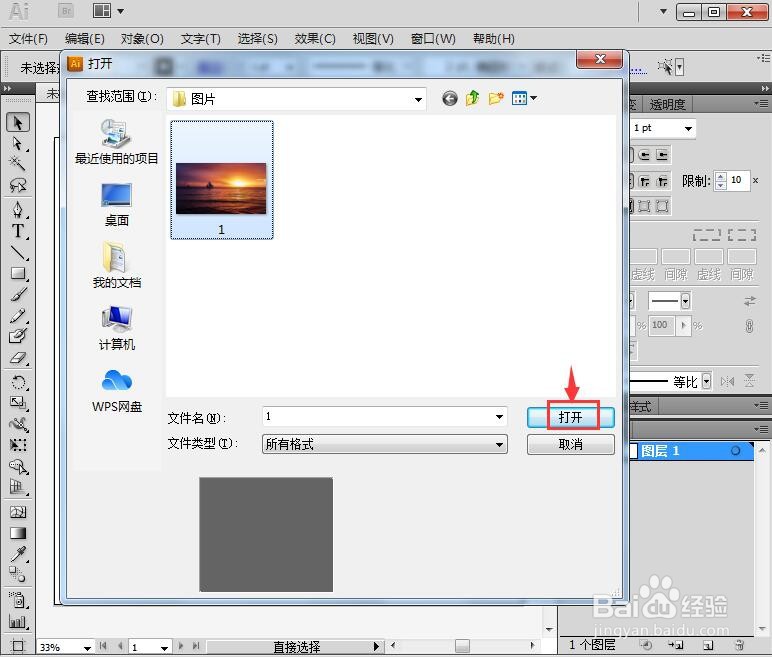Screen dimensions: 772x657
Task: Open 最近使用的项目 location
Action: point(117,142)
